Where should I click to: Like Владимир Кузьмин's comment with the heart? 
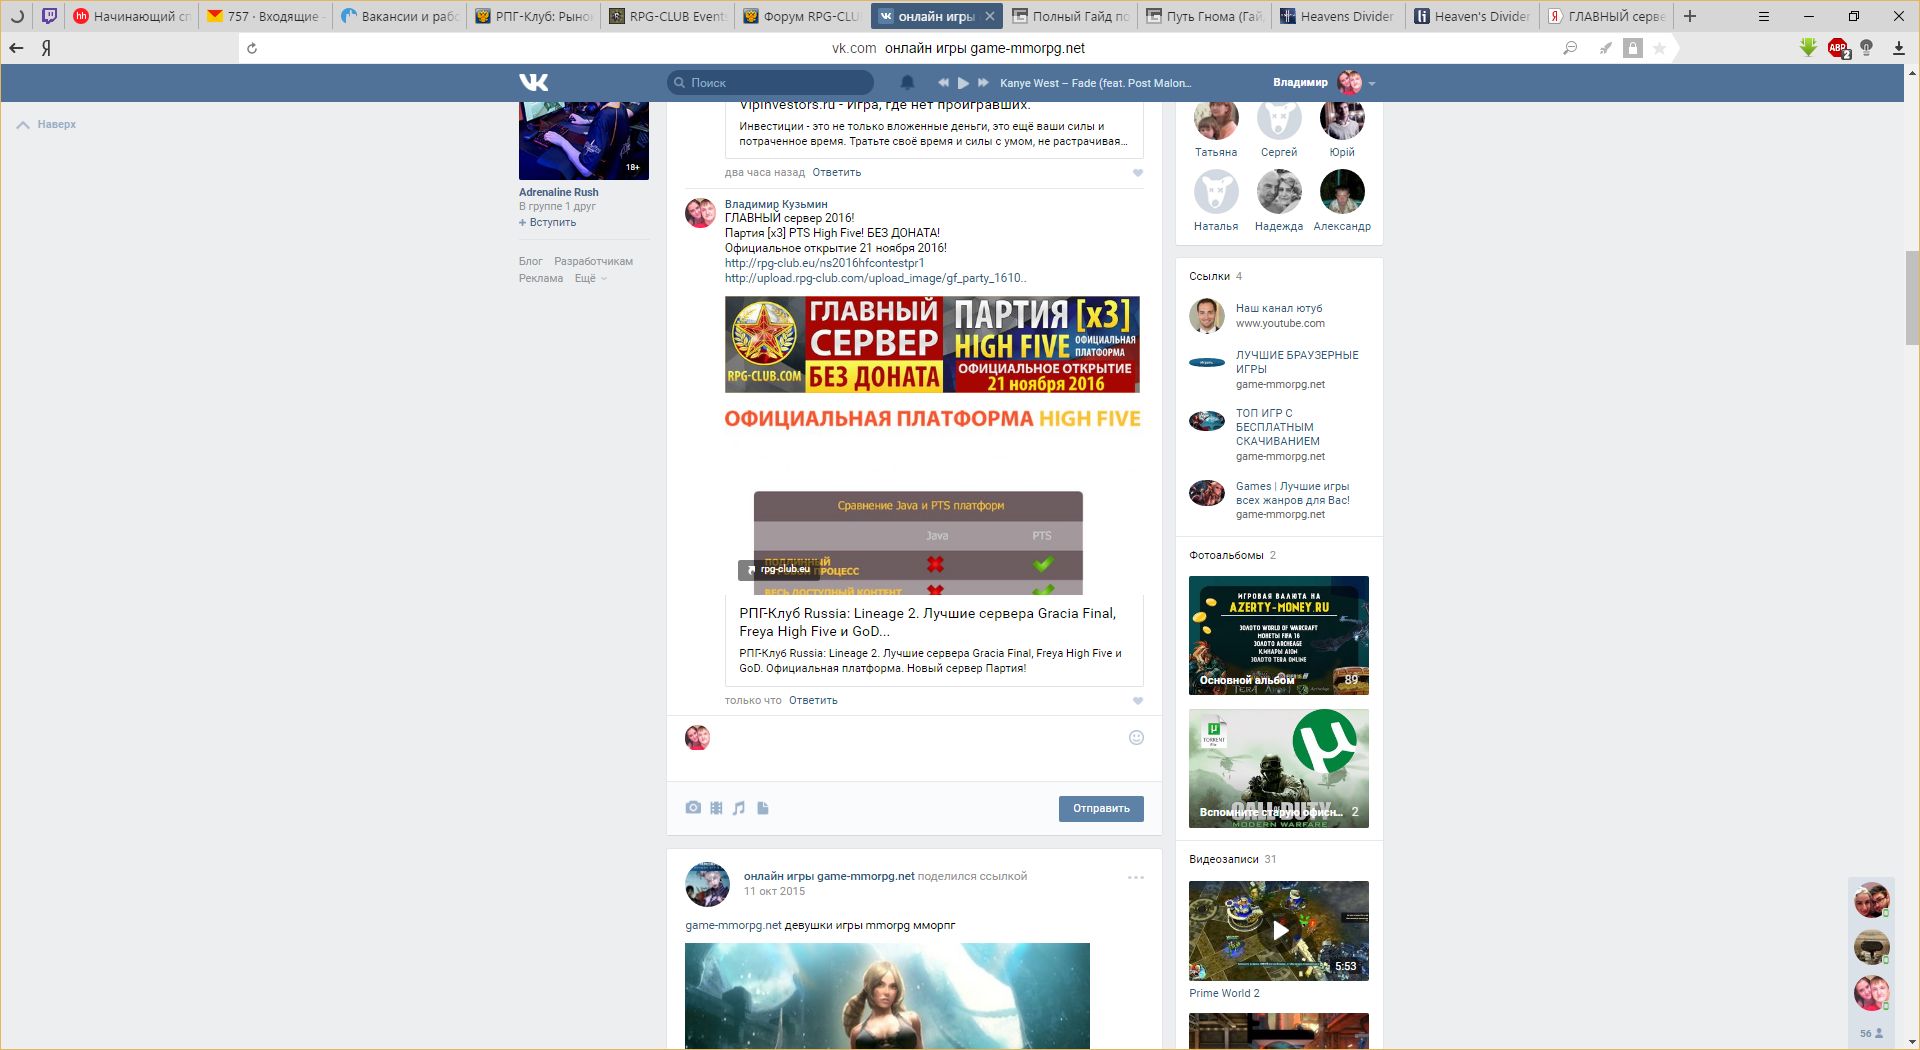point(1137,701)
